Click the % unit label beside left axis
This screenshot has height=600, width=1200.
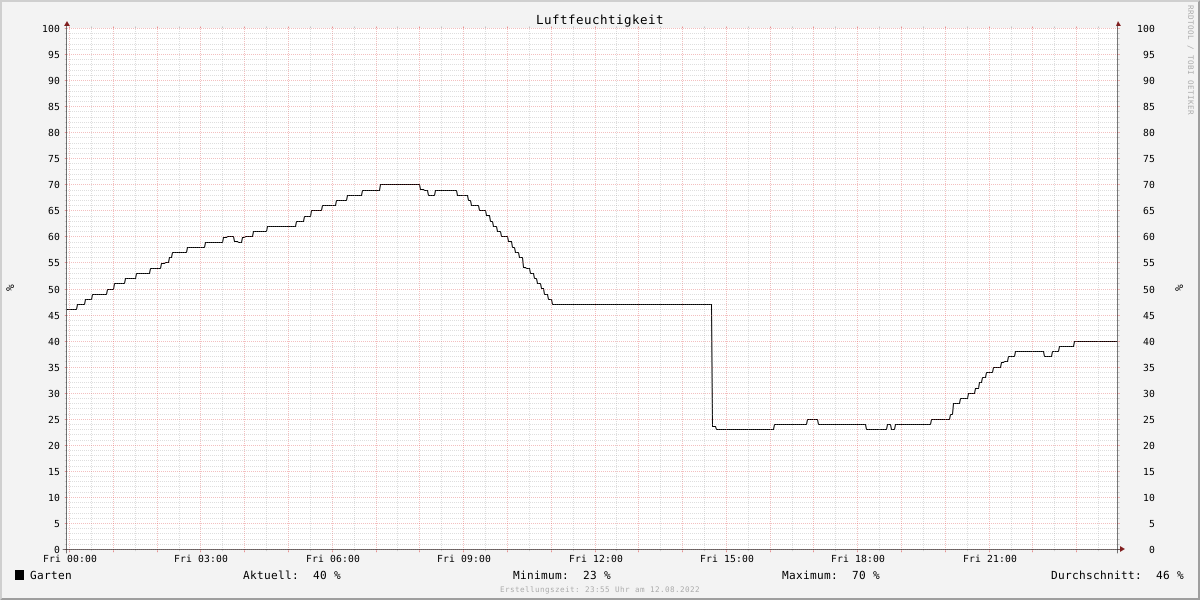[10, 287]
